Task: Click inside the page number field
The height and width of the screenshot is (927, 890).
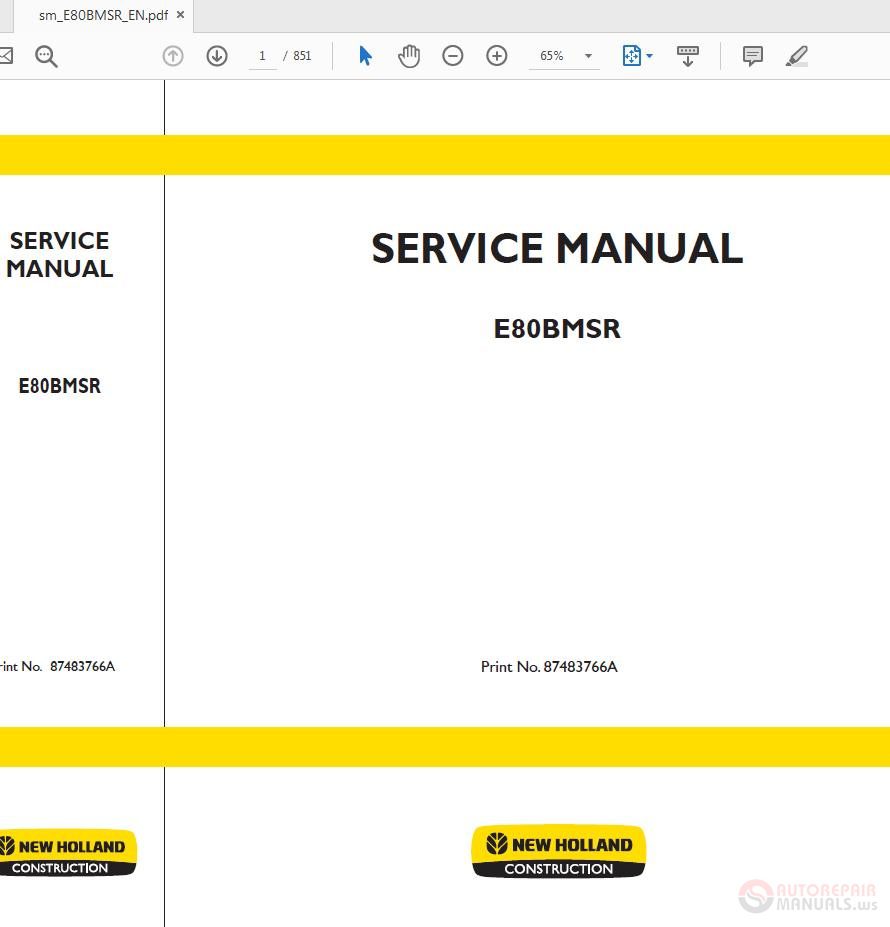Action: pos(262,55)
